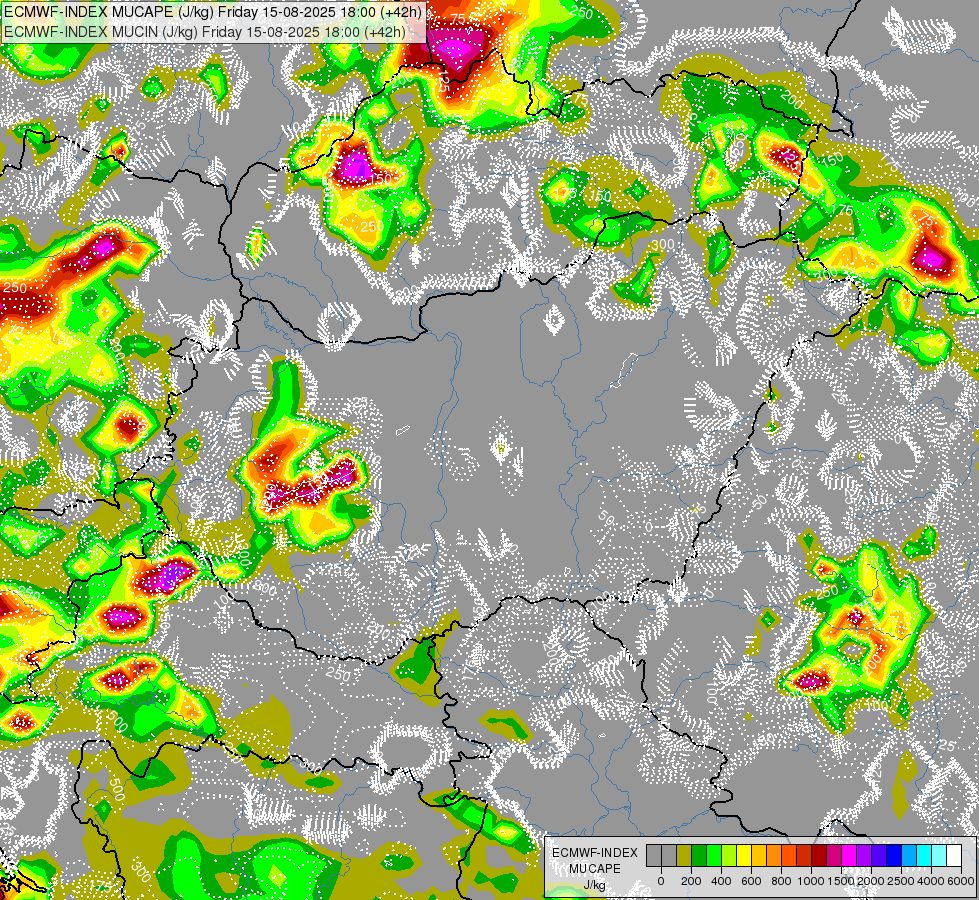Click the legend value 600

pos(751,881)
